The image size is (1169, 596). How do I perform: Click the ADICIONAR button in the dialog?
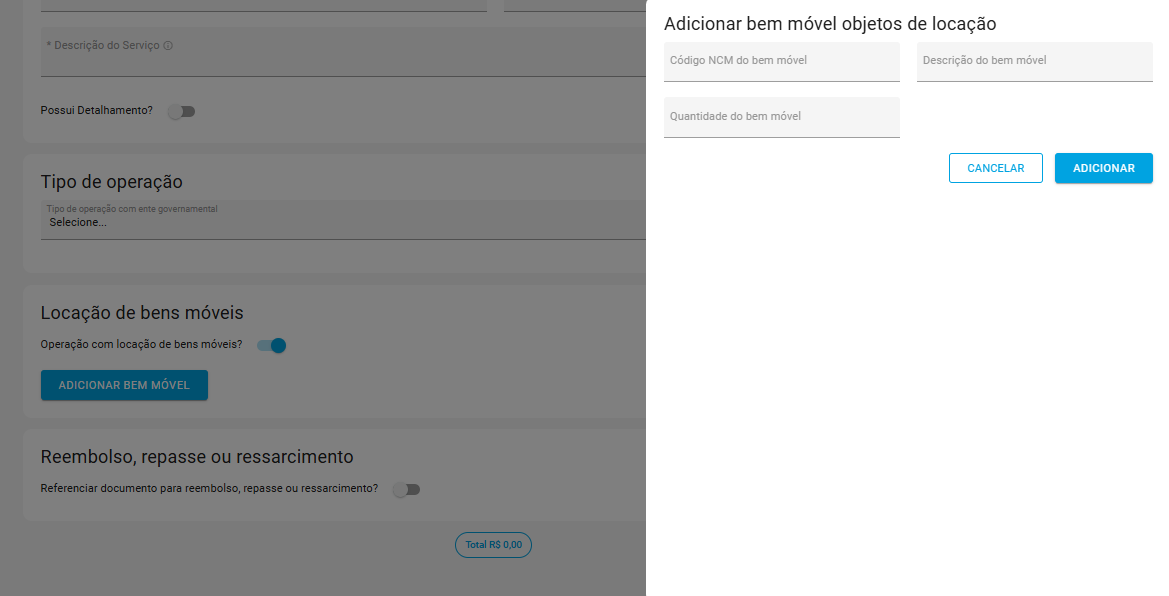coord(1103,168)
